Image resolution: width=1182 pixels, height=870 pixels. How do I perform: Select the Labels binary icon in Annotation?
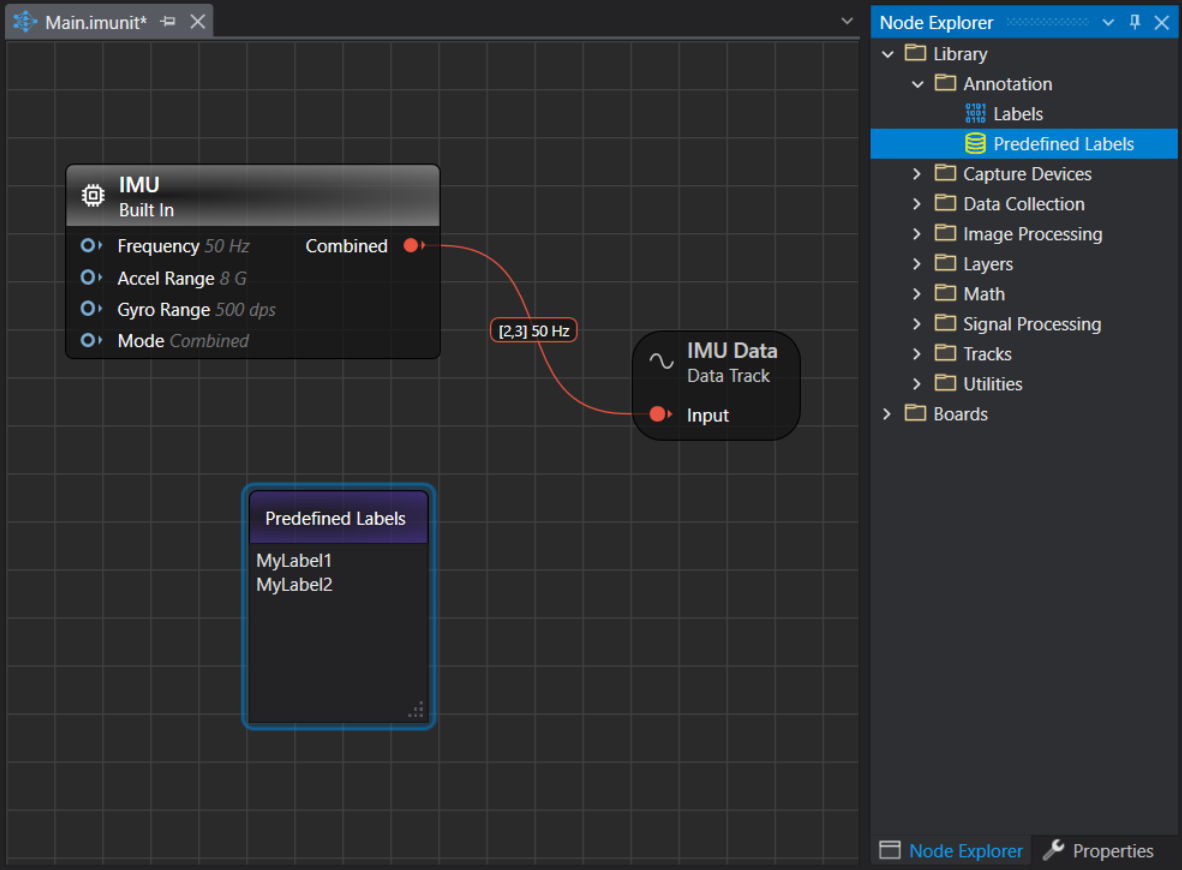pos(975,114)
